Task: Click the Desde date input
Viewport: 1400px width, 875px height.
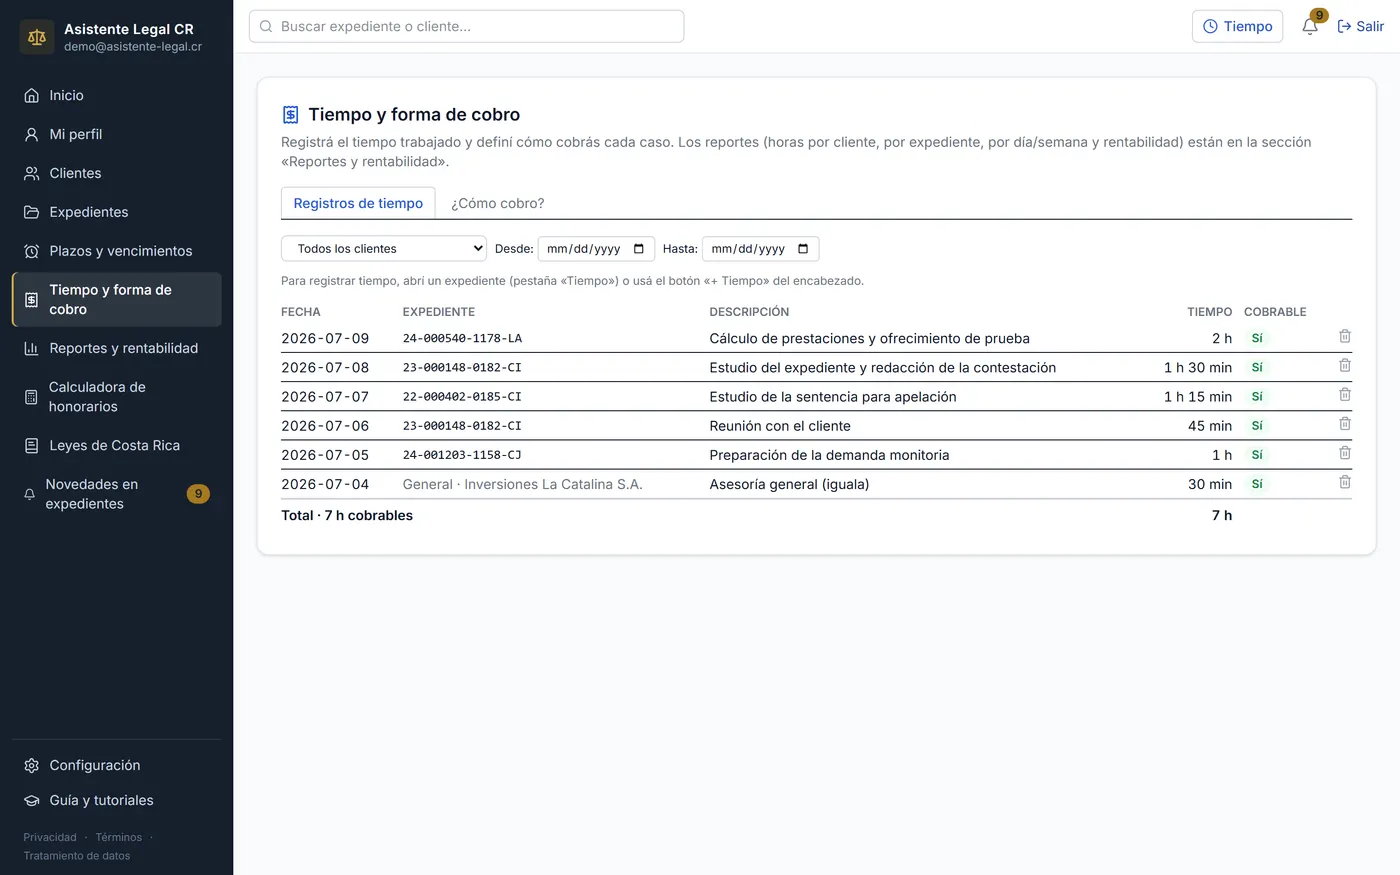Action: coord(596,249)
